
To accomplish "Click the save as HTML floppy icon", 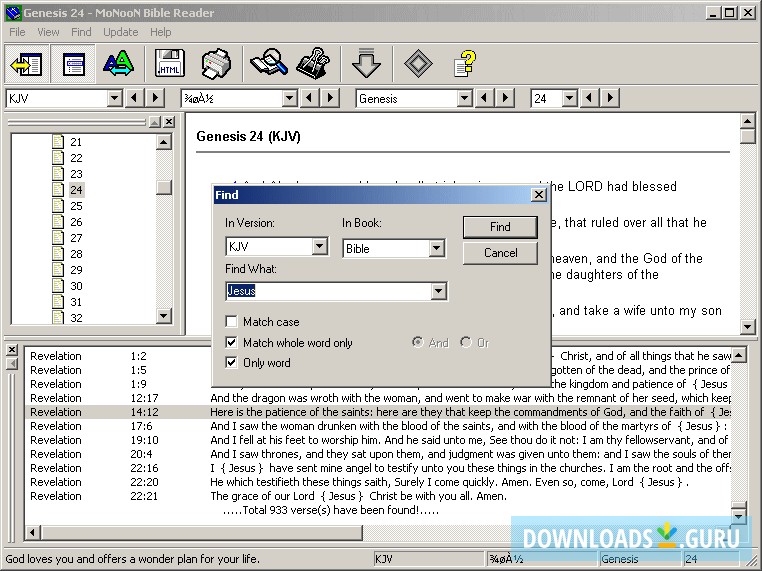I will coord(169,64).
